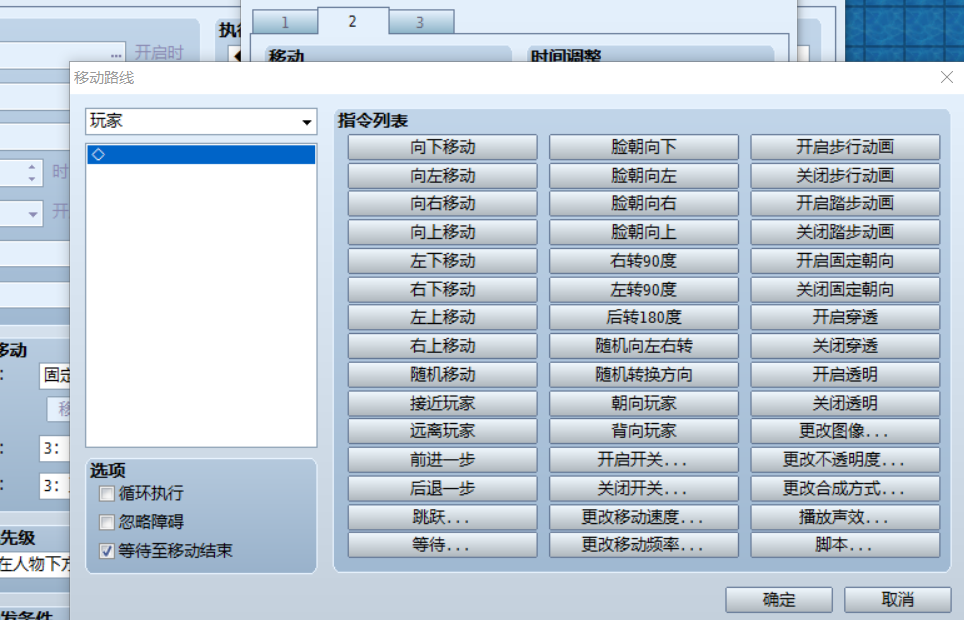Click the 脸朝向上 button
Image resolution: width=964 pixels, height=620 pixels.
tap(644, 232)
